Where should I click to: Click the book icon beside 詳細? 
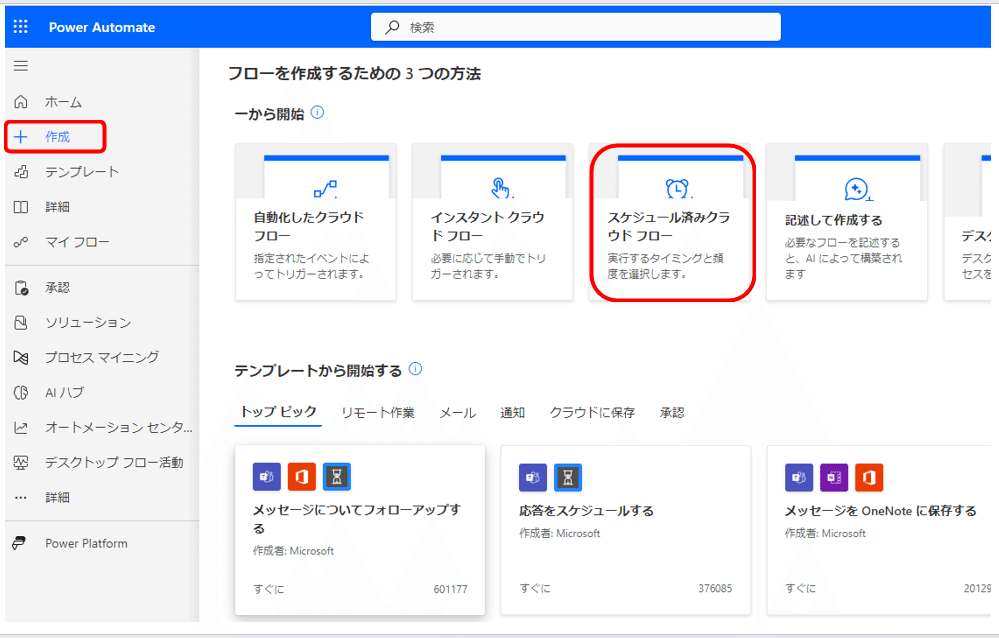click(x=21, y=207)
